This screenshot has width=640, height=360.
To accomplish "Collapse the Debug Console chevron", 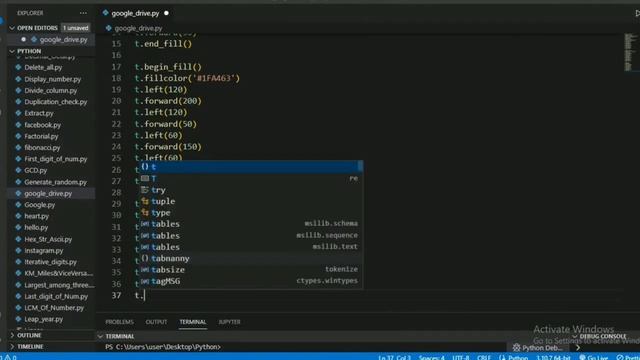I will coord(575,336).
